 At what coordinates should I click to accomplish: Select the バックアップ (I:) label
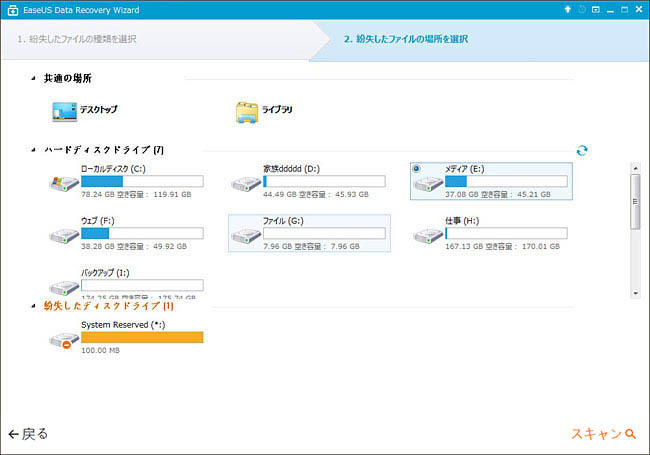click(x=105, y=273)
